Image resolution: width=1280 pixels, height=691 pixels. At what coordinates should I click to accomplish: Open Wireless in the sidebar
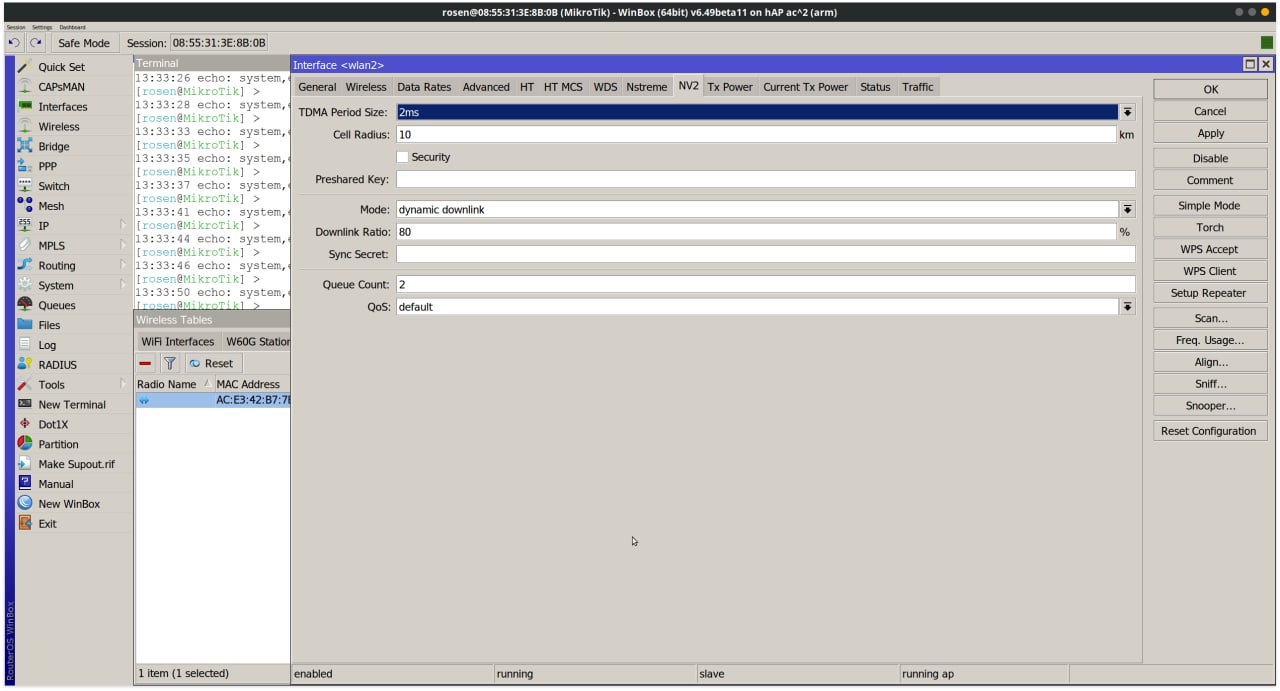pyautogui.click(x=59, y=127)
